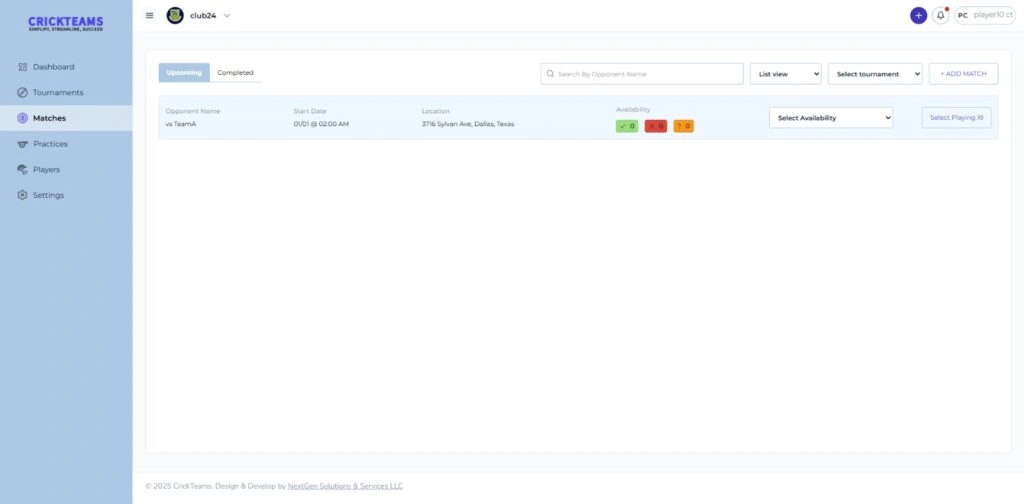Click the club24 team logo
This screenshot has height=504, width=1024.
(175, 15)
